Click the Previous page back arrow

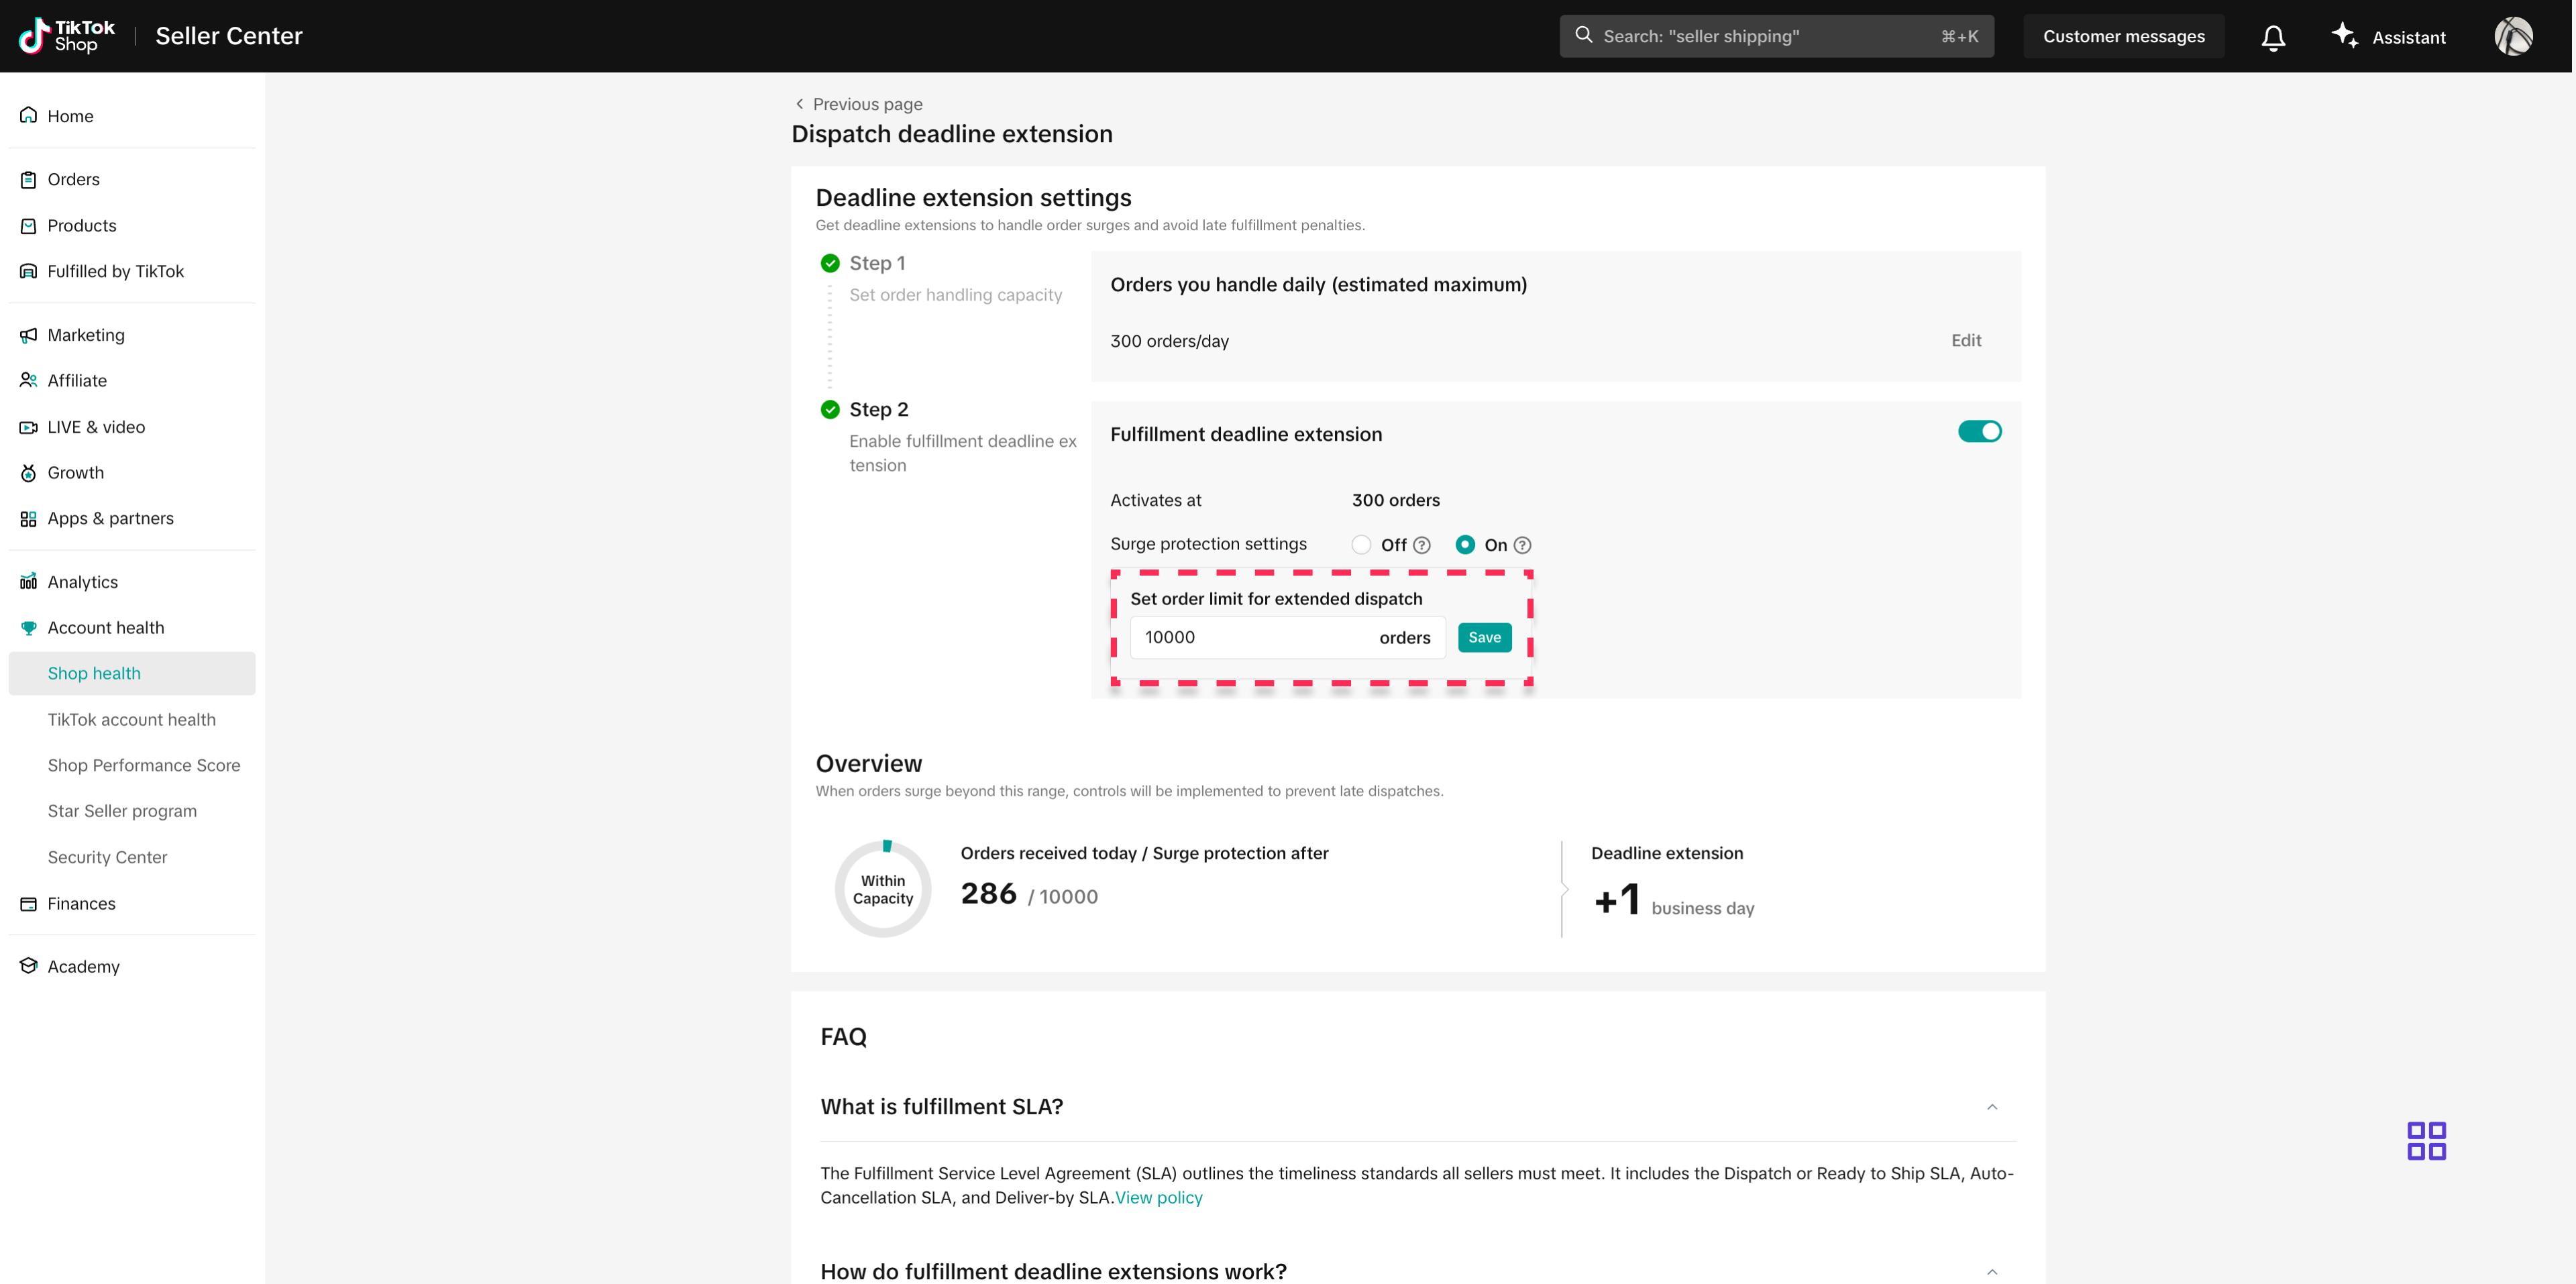coord(799,104)
